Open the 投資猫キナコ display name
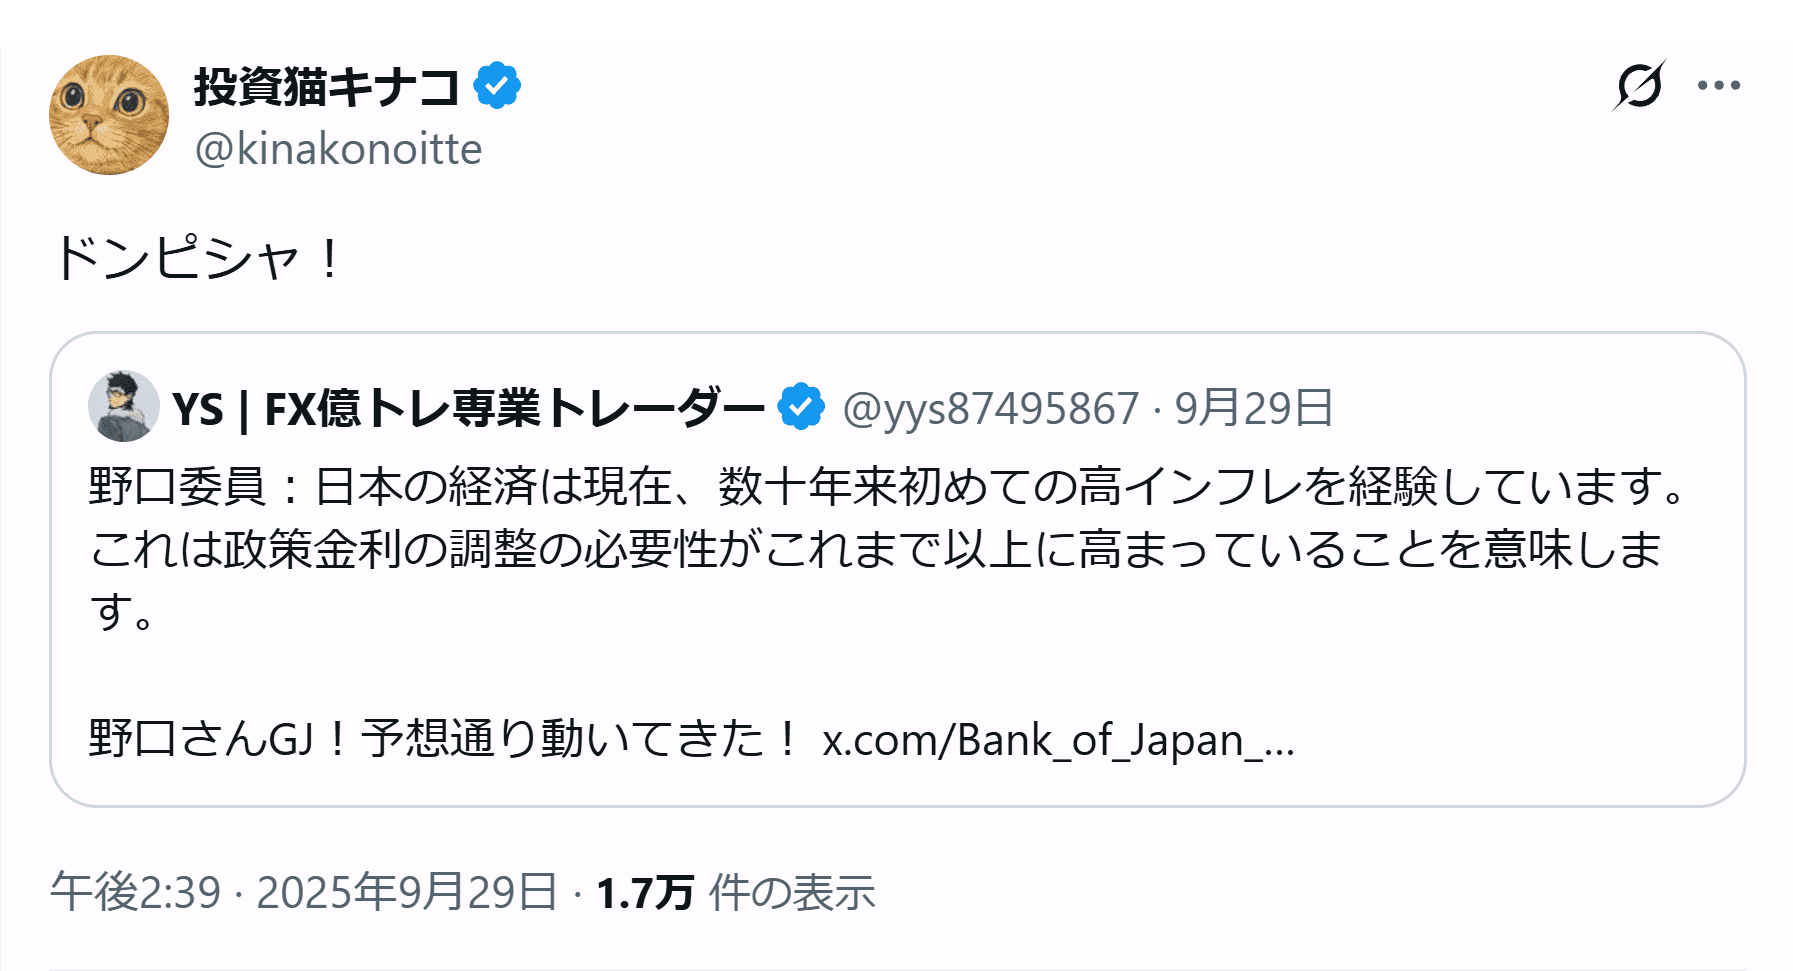 [326, 86]
